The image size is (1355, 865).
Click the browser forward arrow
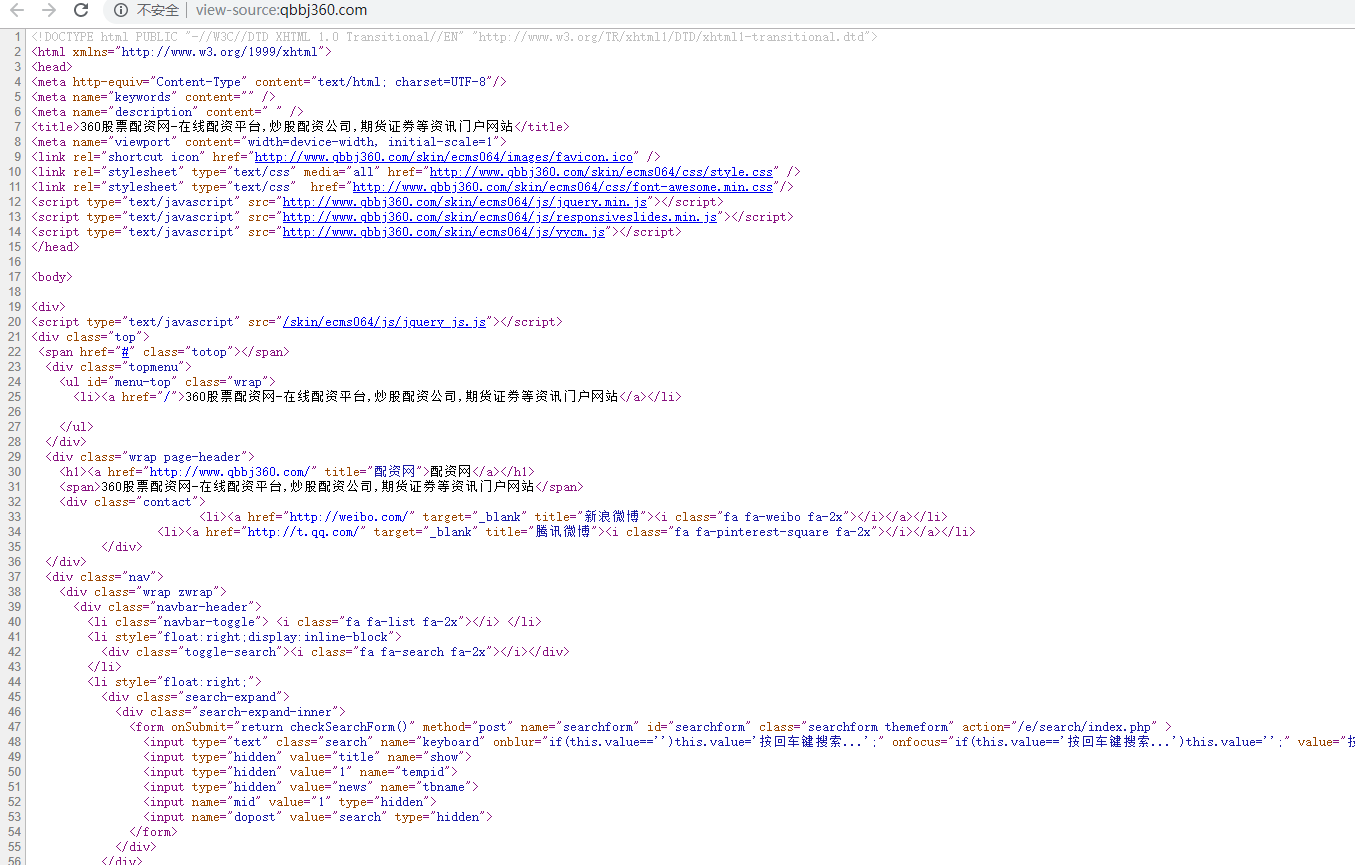[x=48, y=10]
